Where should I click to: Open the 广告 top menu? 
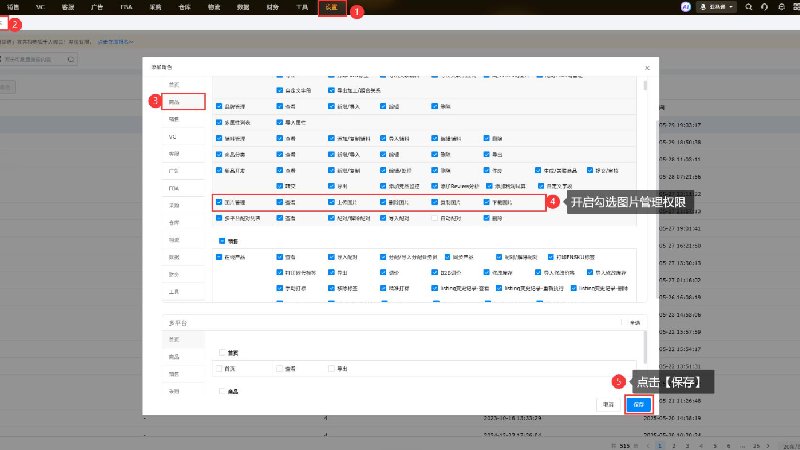point(96,7)
